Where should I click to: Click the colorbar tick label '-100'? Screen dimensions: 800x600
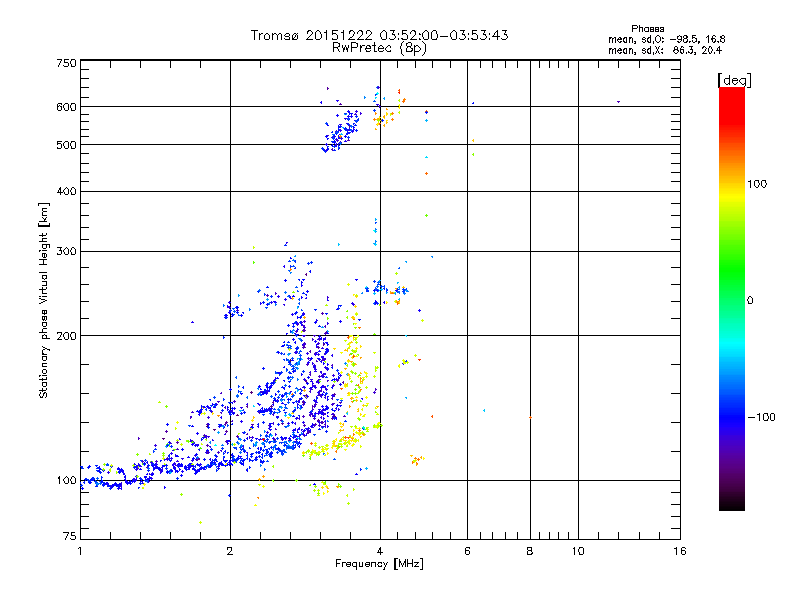tap(761, 417)
